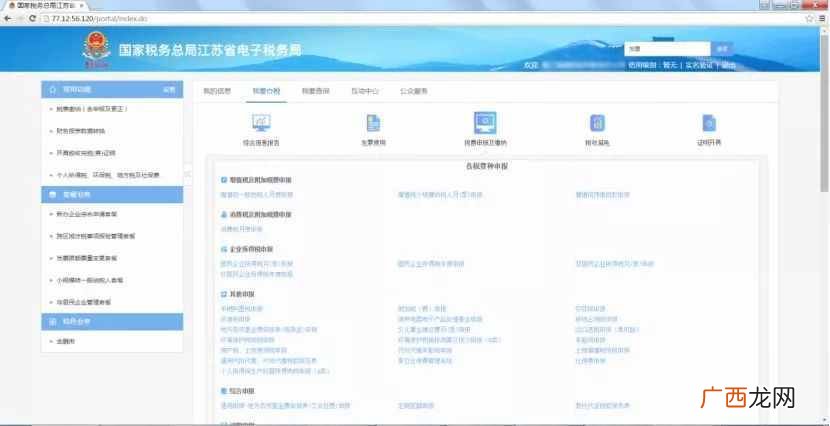
Task: Open the third package under 套餐业务
Action: (x=87, y=258)
